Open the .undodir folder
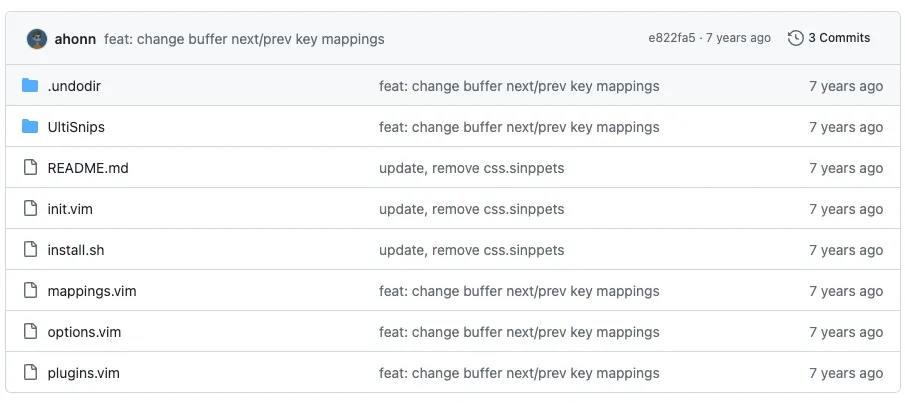This screenshot has width=905, height=403. click(74, 86)
